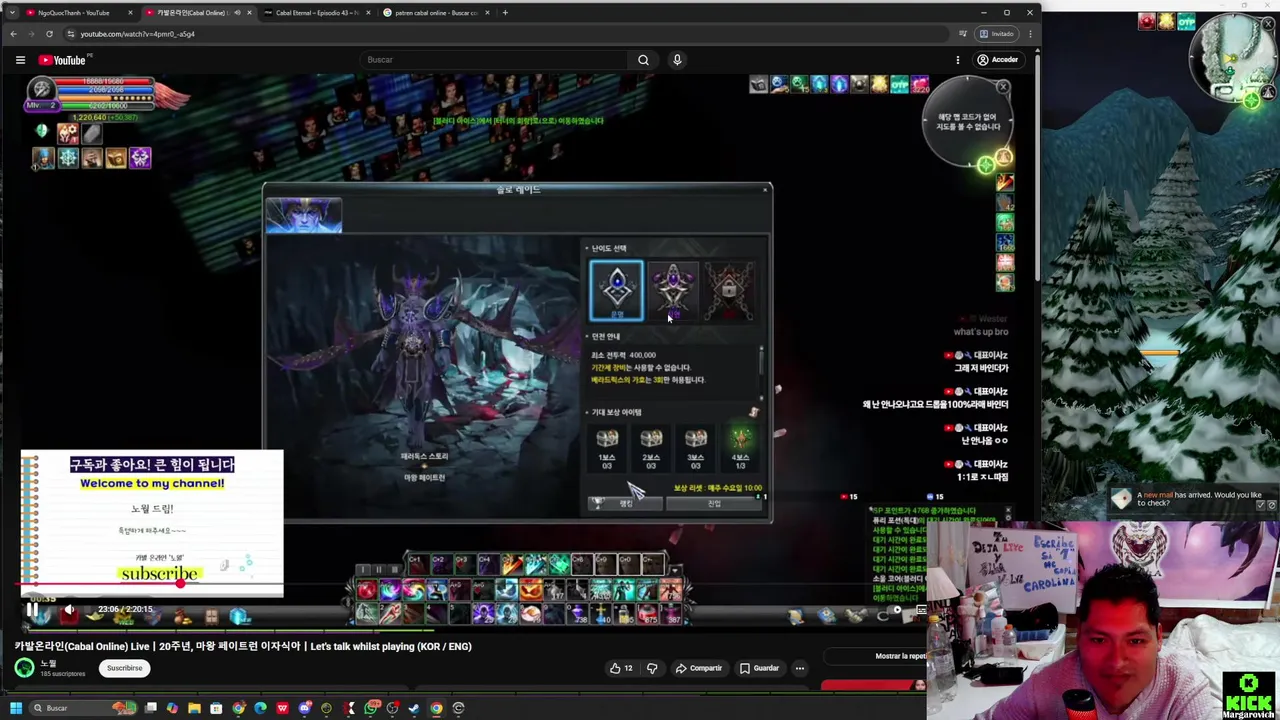This screenshot has height=720, width=1280.
Task: Switch to the patren cabal online search tab
Action: coord(436,13)
